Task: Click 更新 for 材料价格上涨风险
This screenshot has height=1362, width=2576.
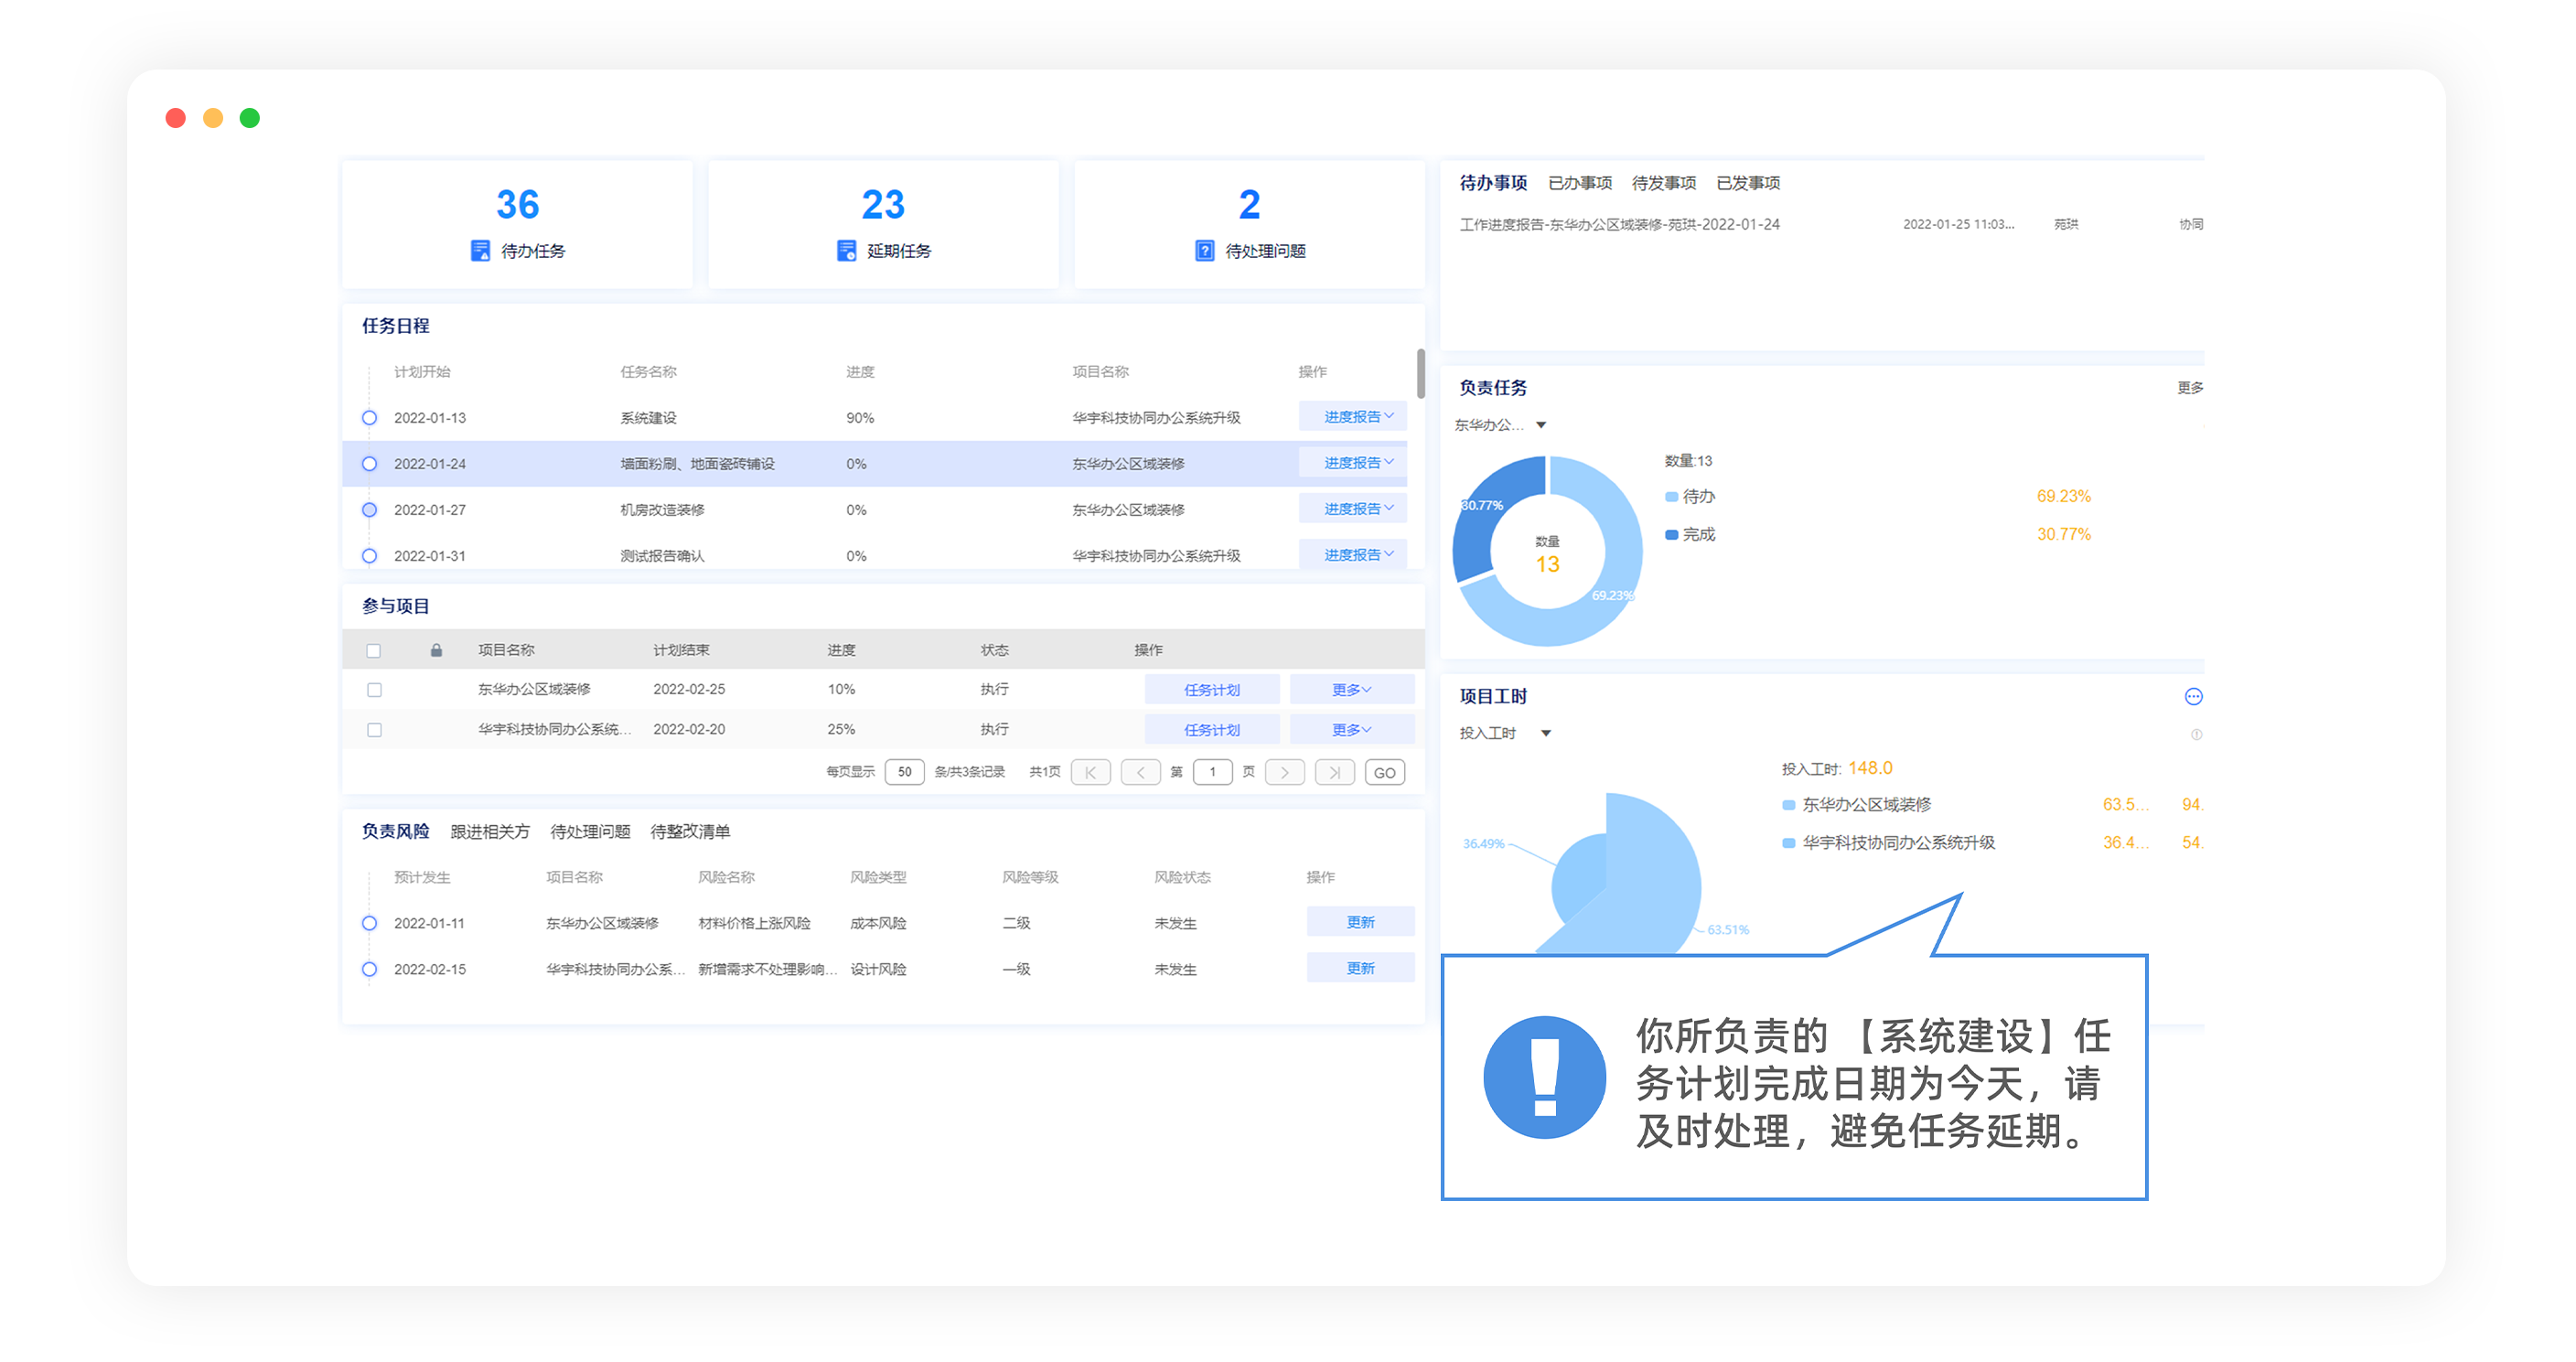Action: (1360, 921)
